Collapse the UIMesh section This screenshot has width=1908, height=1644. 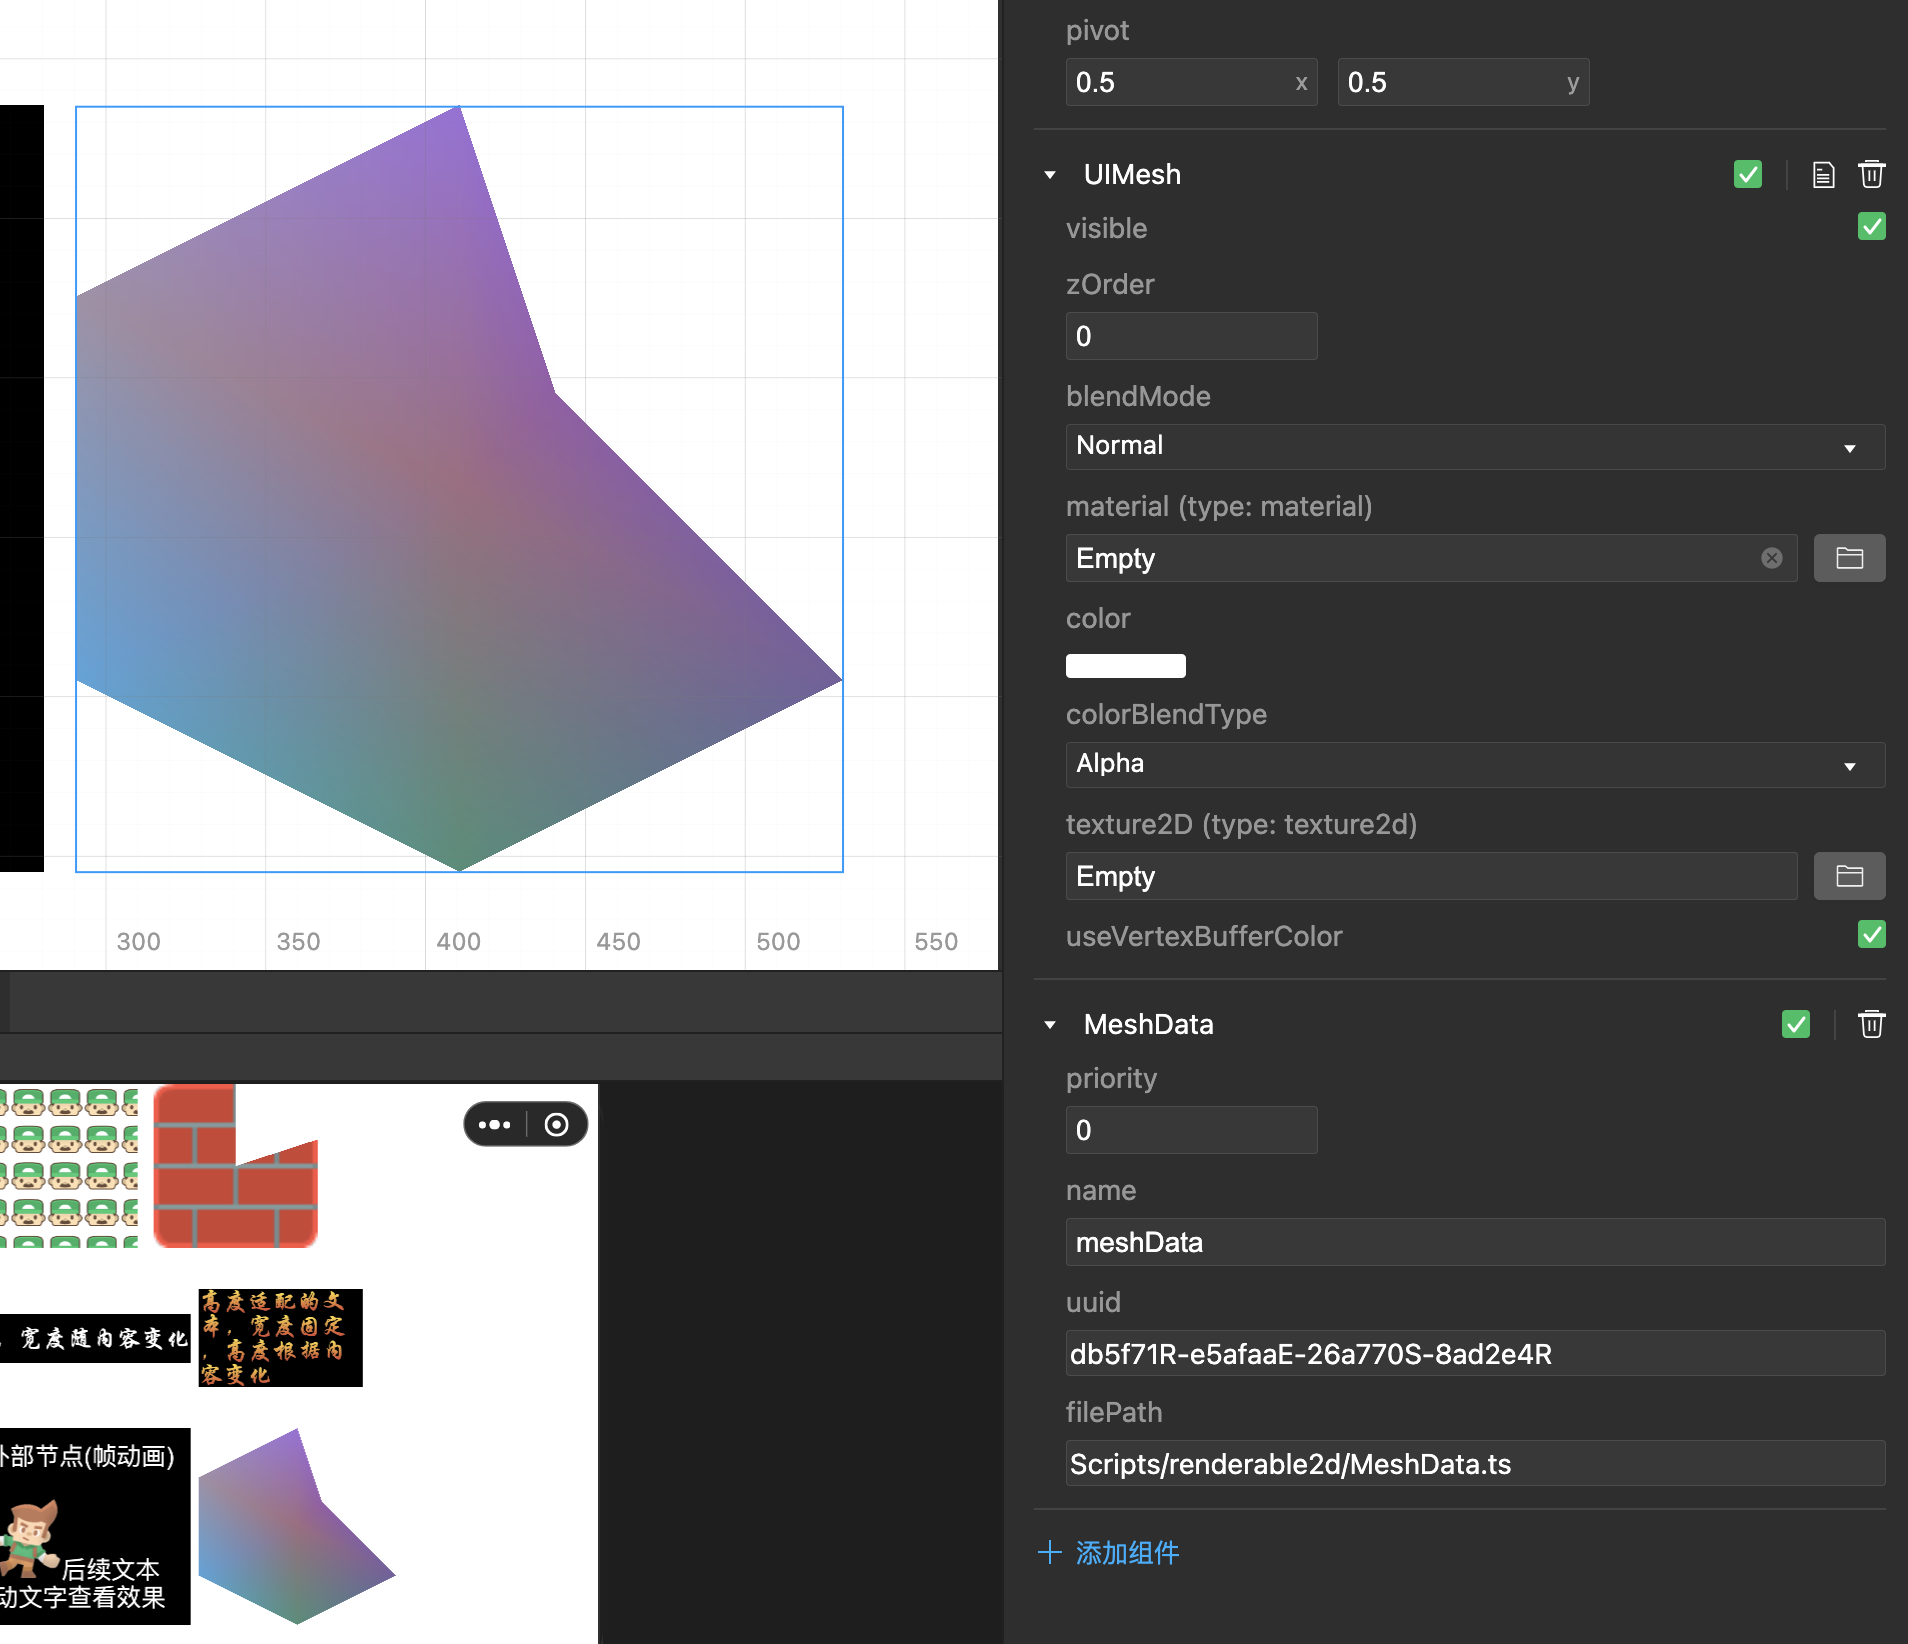point(1050,175)
